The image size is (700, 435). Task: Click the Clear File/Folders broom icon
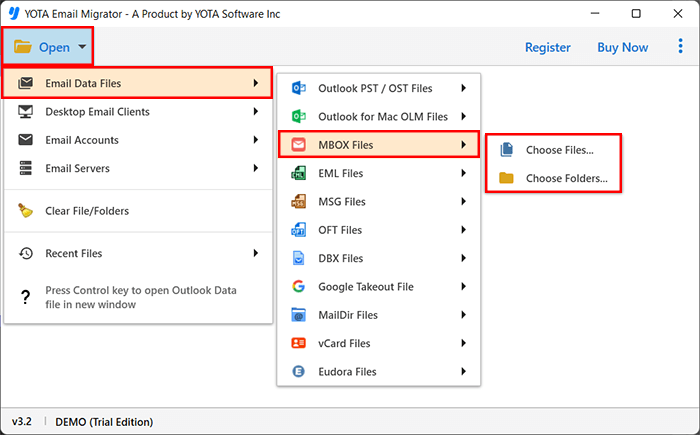click(25, 210)
